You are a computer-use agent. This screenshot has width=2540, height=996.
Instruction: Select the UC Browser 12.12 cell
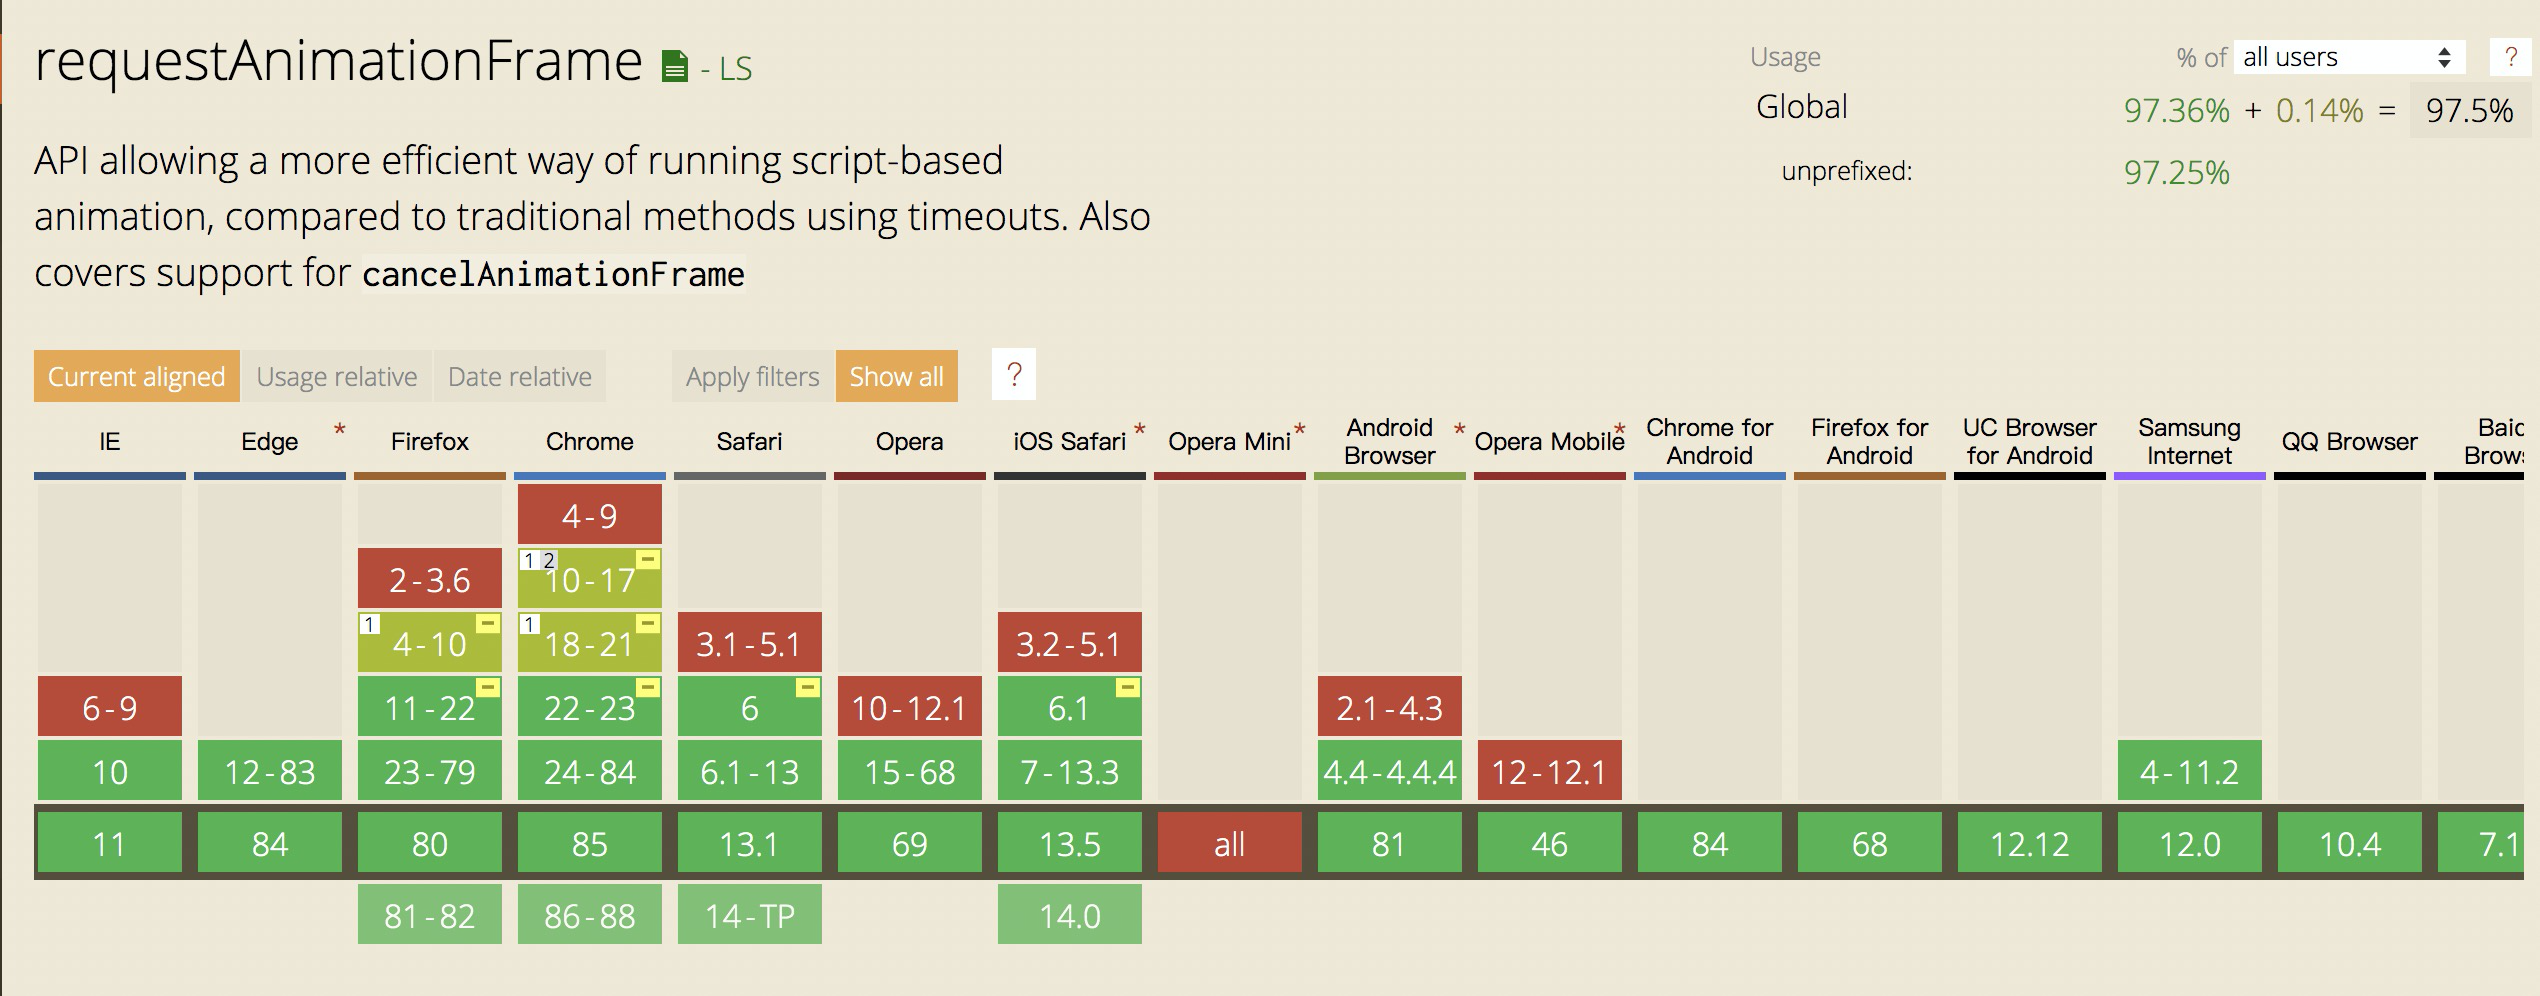click(x=2030, y=843)
